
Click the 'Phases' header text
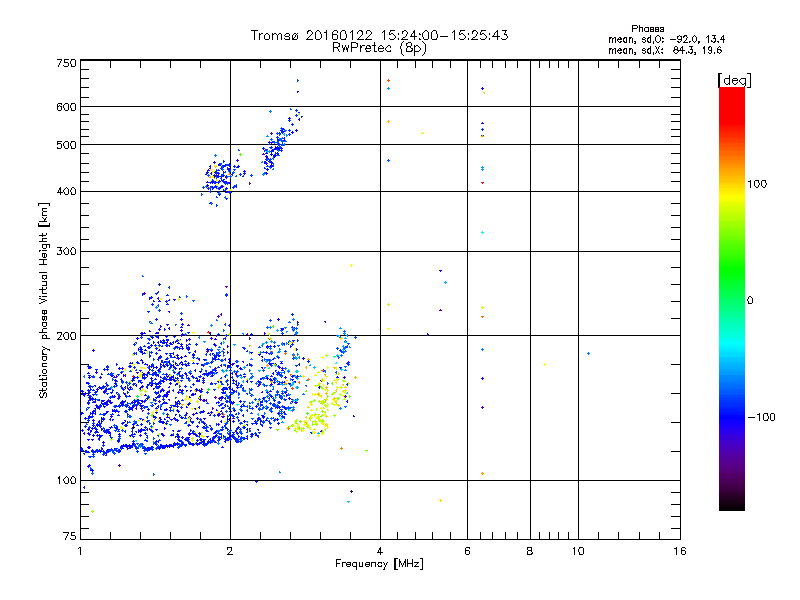647,29
